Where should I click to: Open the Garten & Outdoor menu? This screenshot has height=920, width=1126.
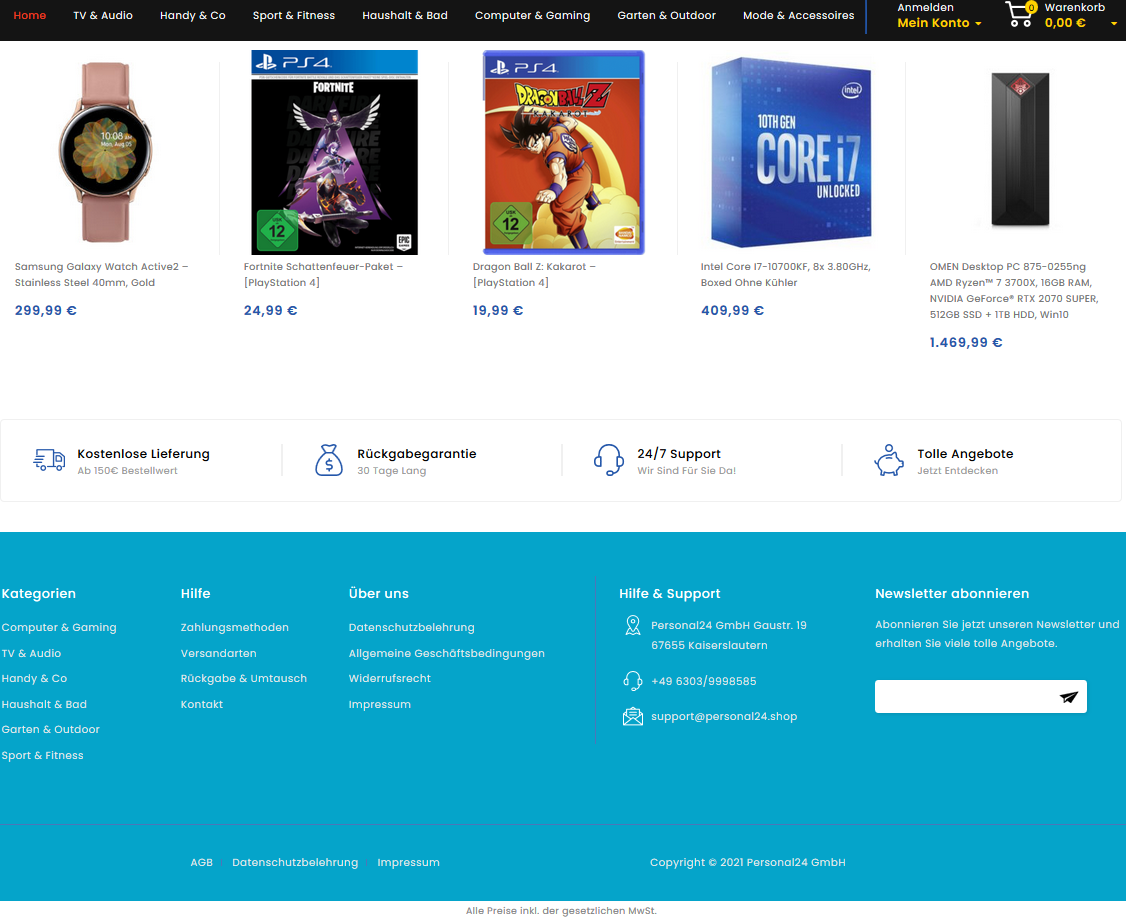(x=666, y=15)
